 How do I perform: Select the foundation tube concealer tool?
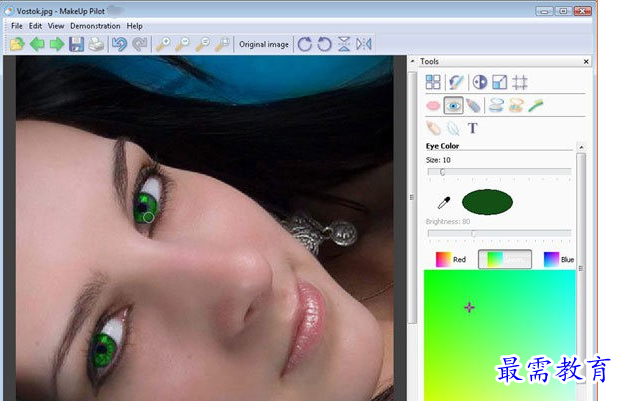pos(433,128)
